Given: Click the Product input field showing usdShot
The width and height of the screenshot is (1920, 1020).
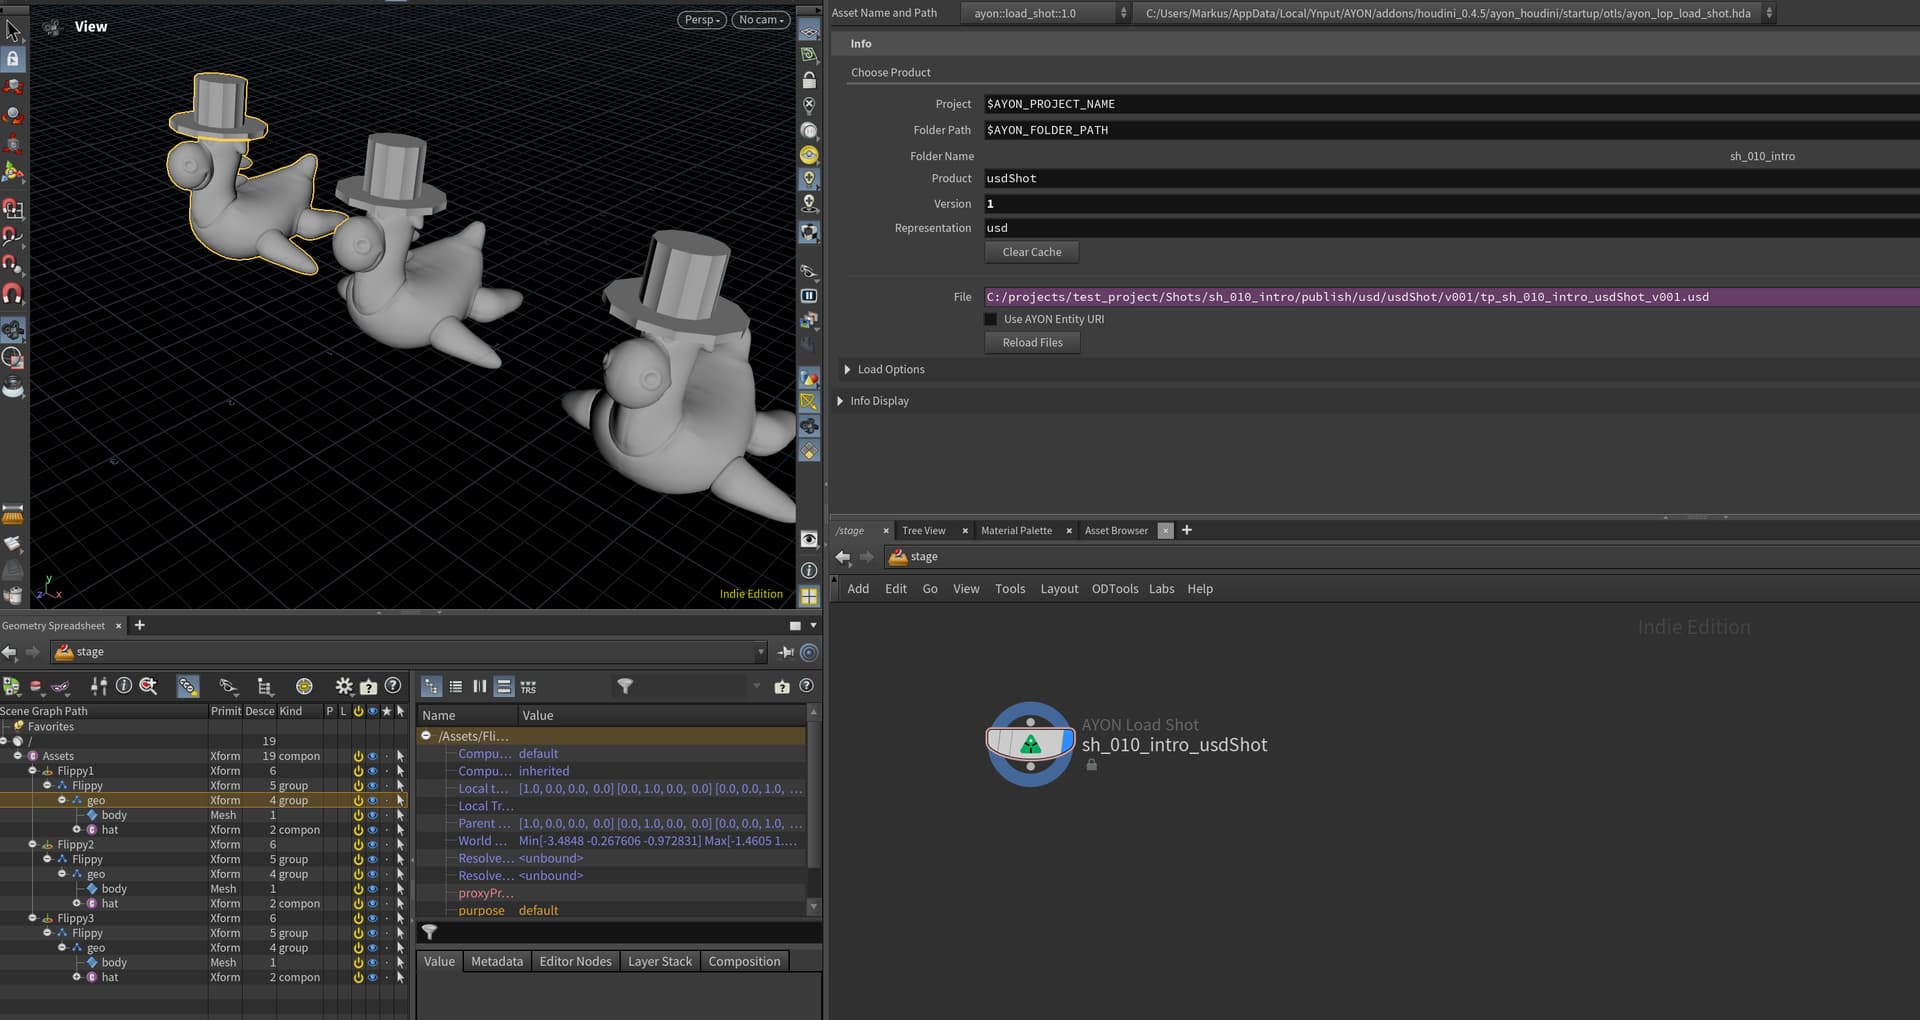Looking at the screenshot, I should click(1452, 178).
